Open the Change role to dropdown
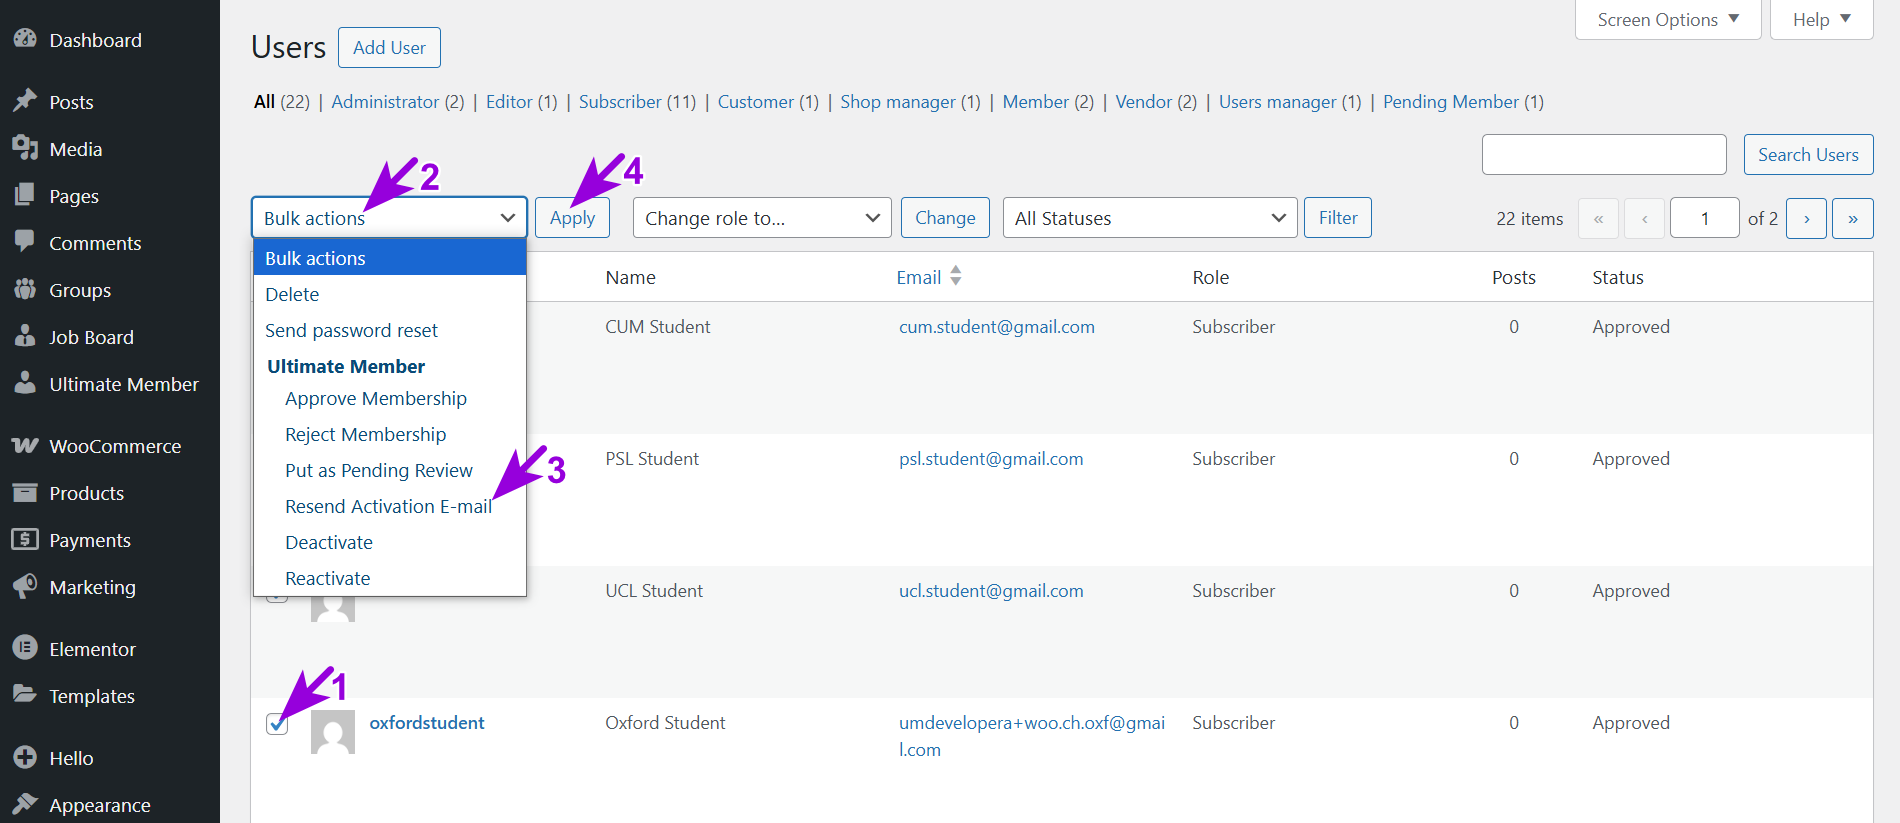 click(762, 218)
